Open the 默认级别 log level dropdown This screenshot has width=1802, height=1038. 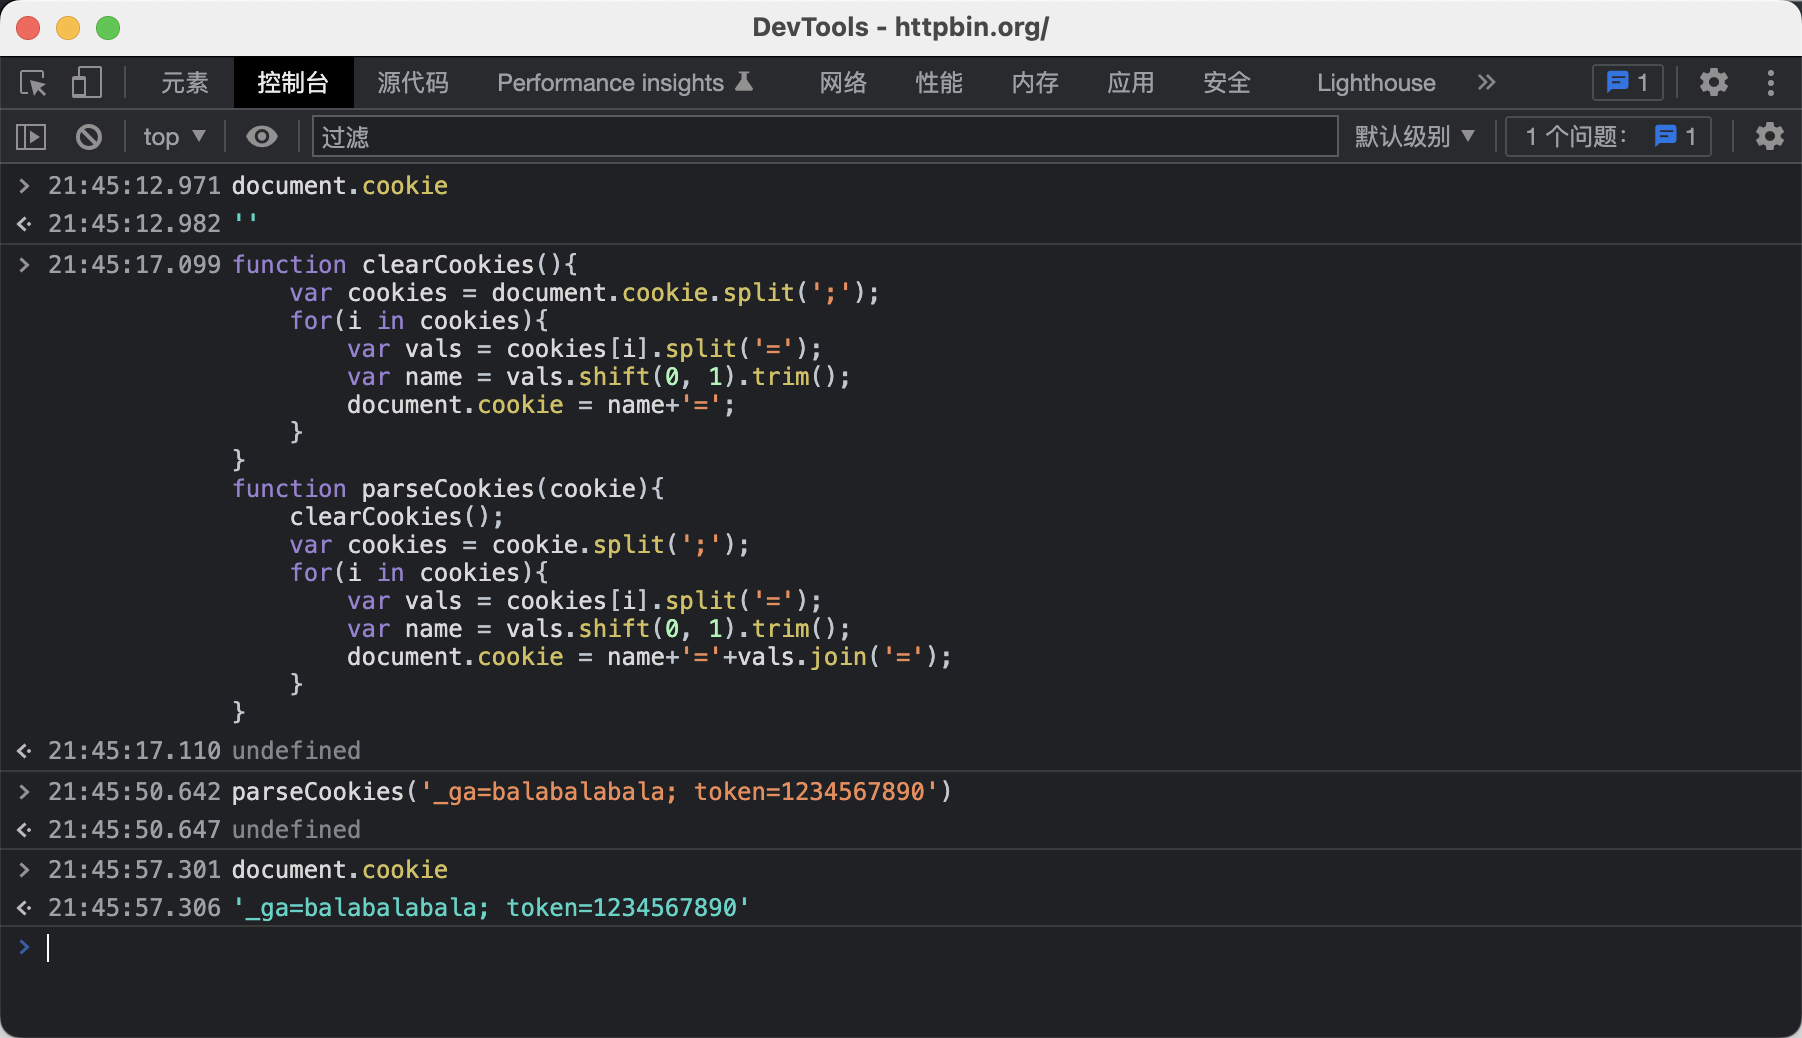tap(1415, 137)
